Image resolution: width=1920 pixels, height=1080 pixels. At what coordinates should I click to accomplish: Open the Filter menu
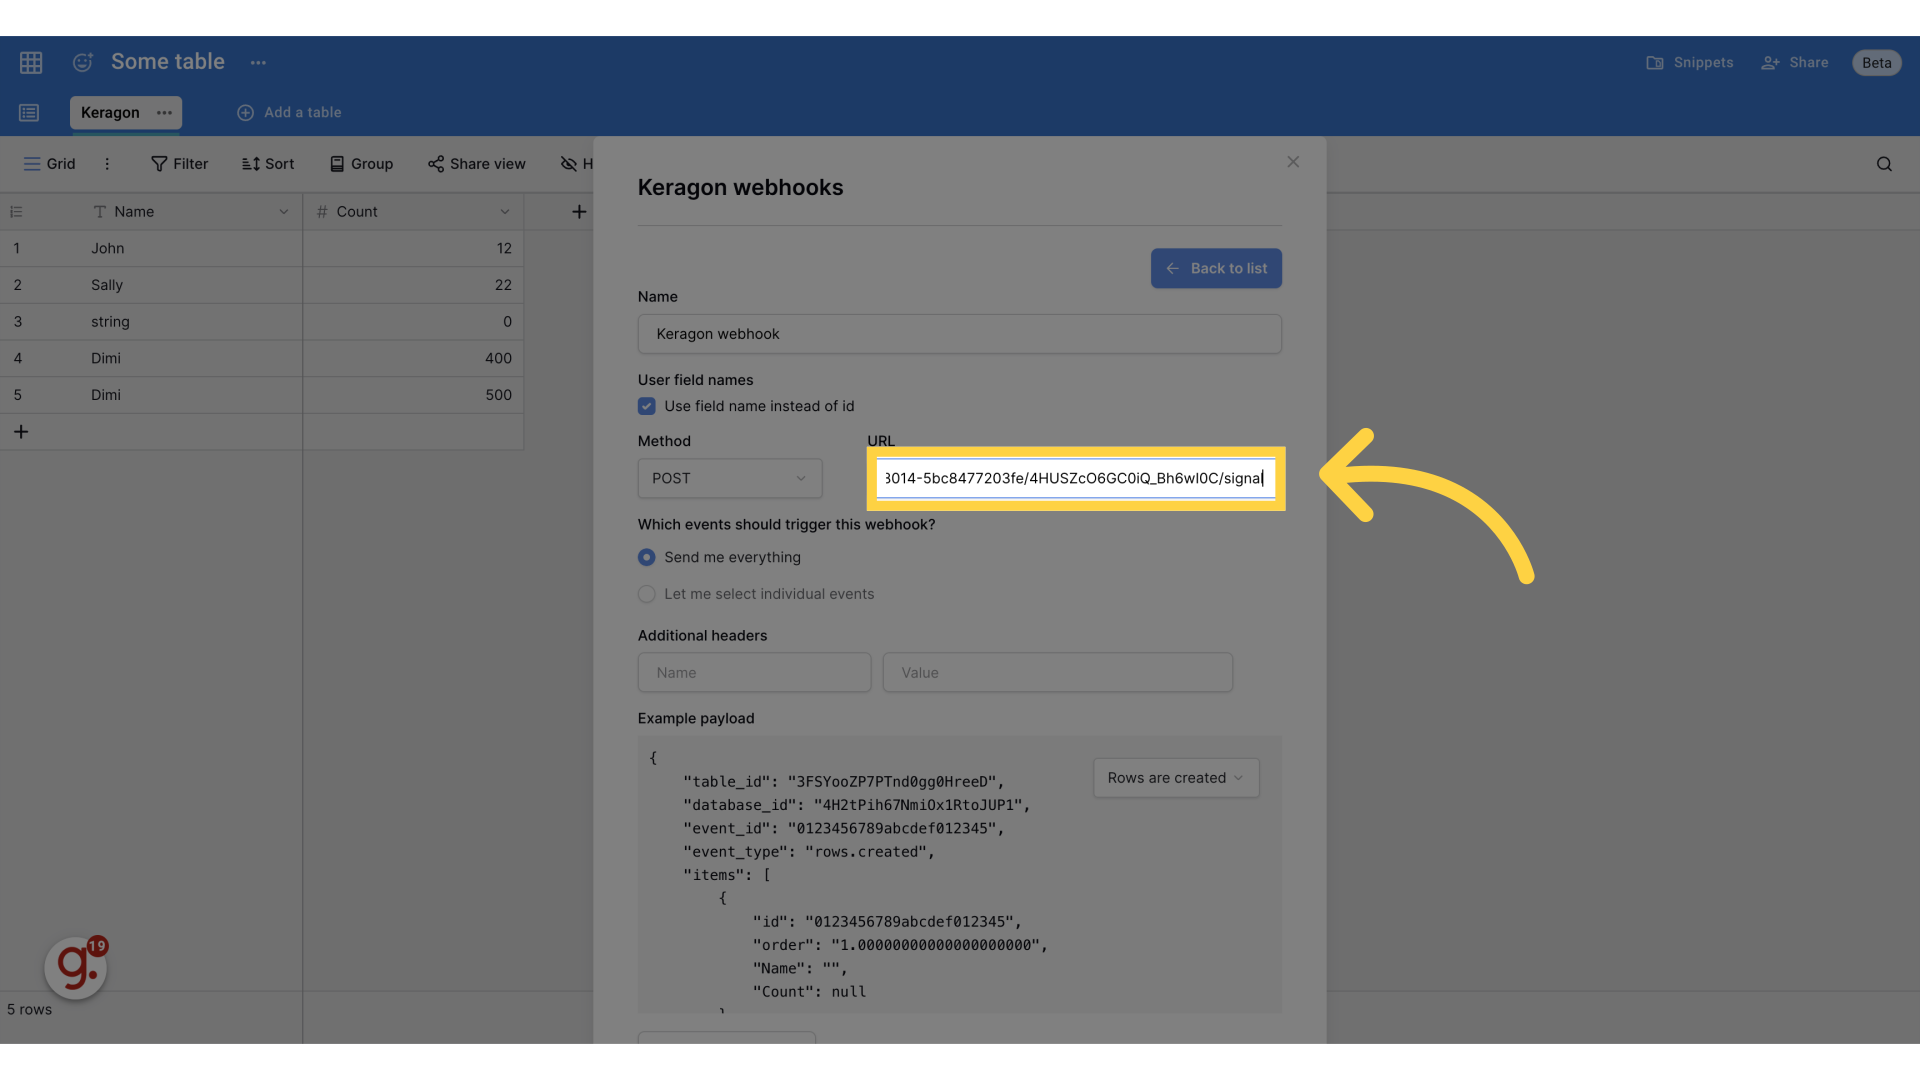pos(179,164)
